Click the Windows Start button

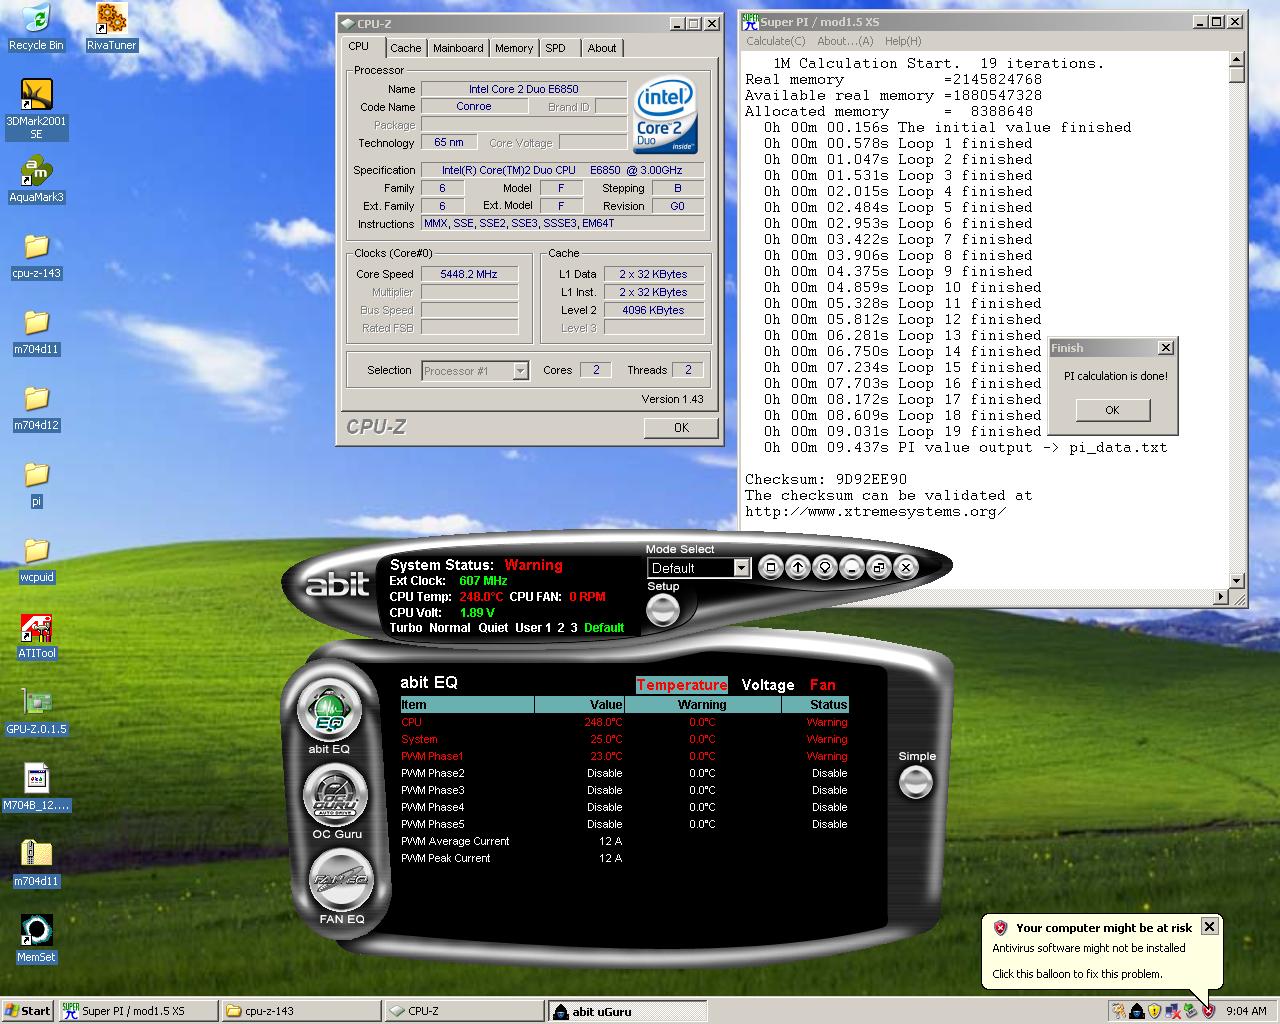(x=28, y=1011)
